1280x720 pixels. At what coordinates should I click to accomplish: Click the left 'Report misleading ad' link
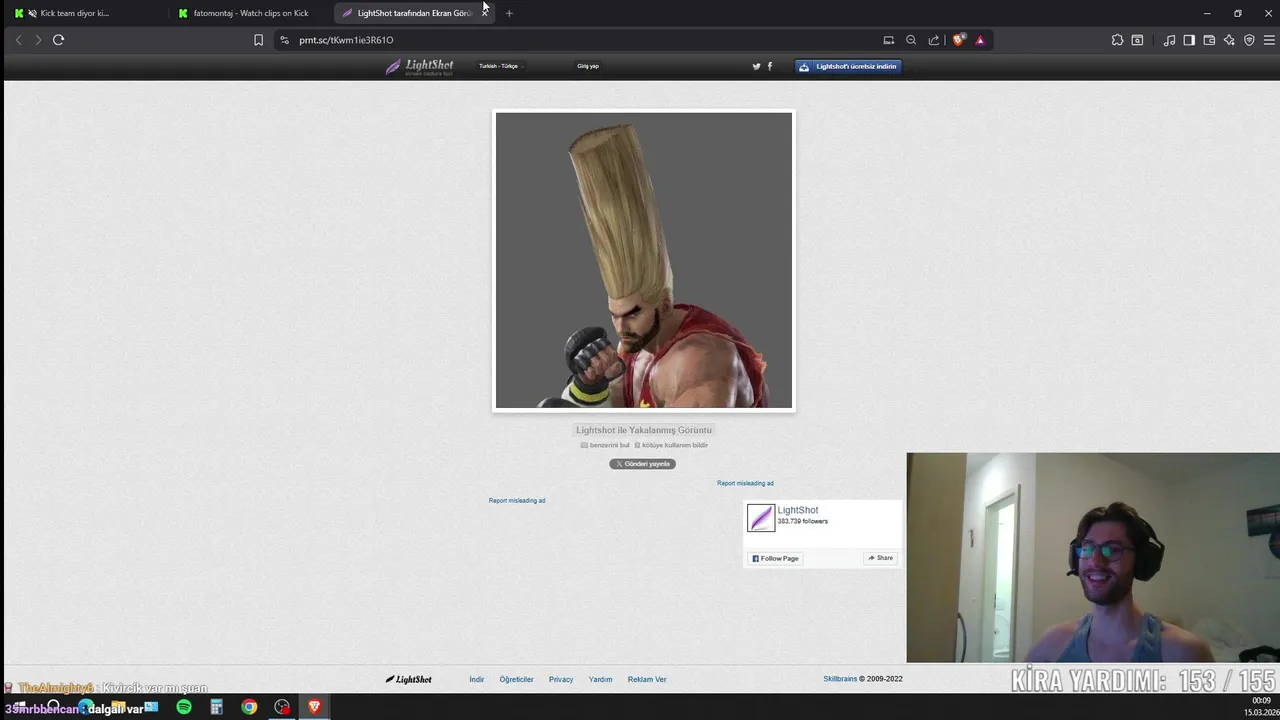point(517,500)
